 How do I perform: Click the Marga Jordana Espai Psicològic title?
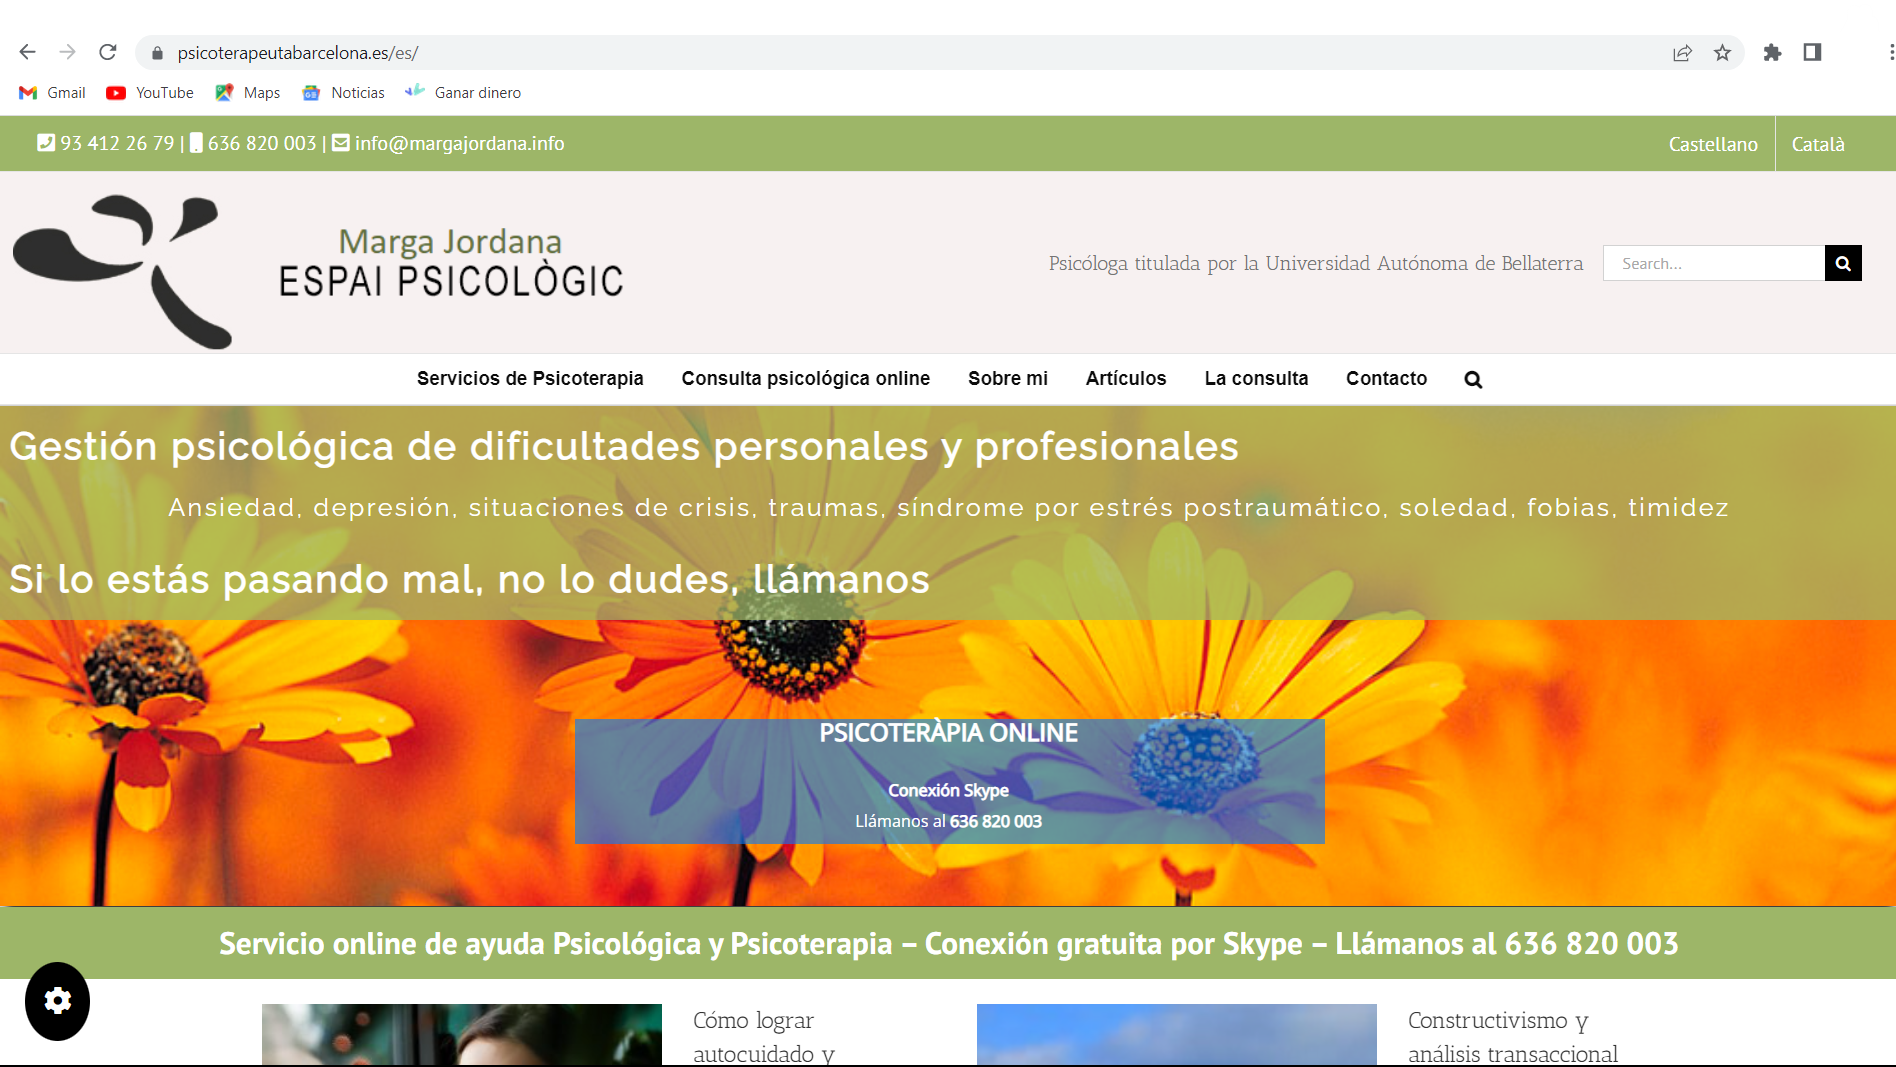(x=451, y=263)
